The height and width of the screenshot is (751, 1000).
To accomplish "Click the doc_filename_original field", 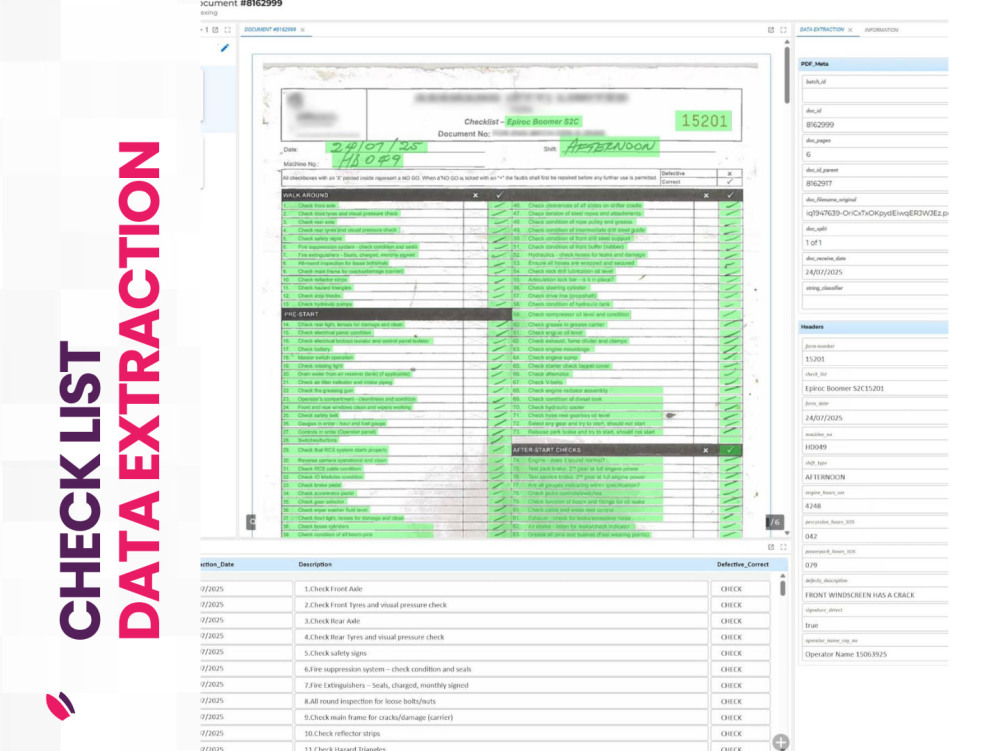I will click(875, 213).
